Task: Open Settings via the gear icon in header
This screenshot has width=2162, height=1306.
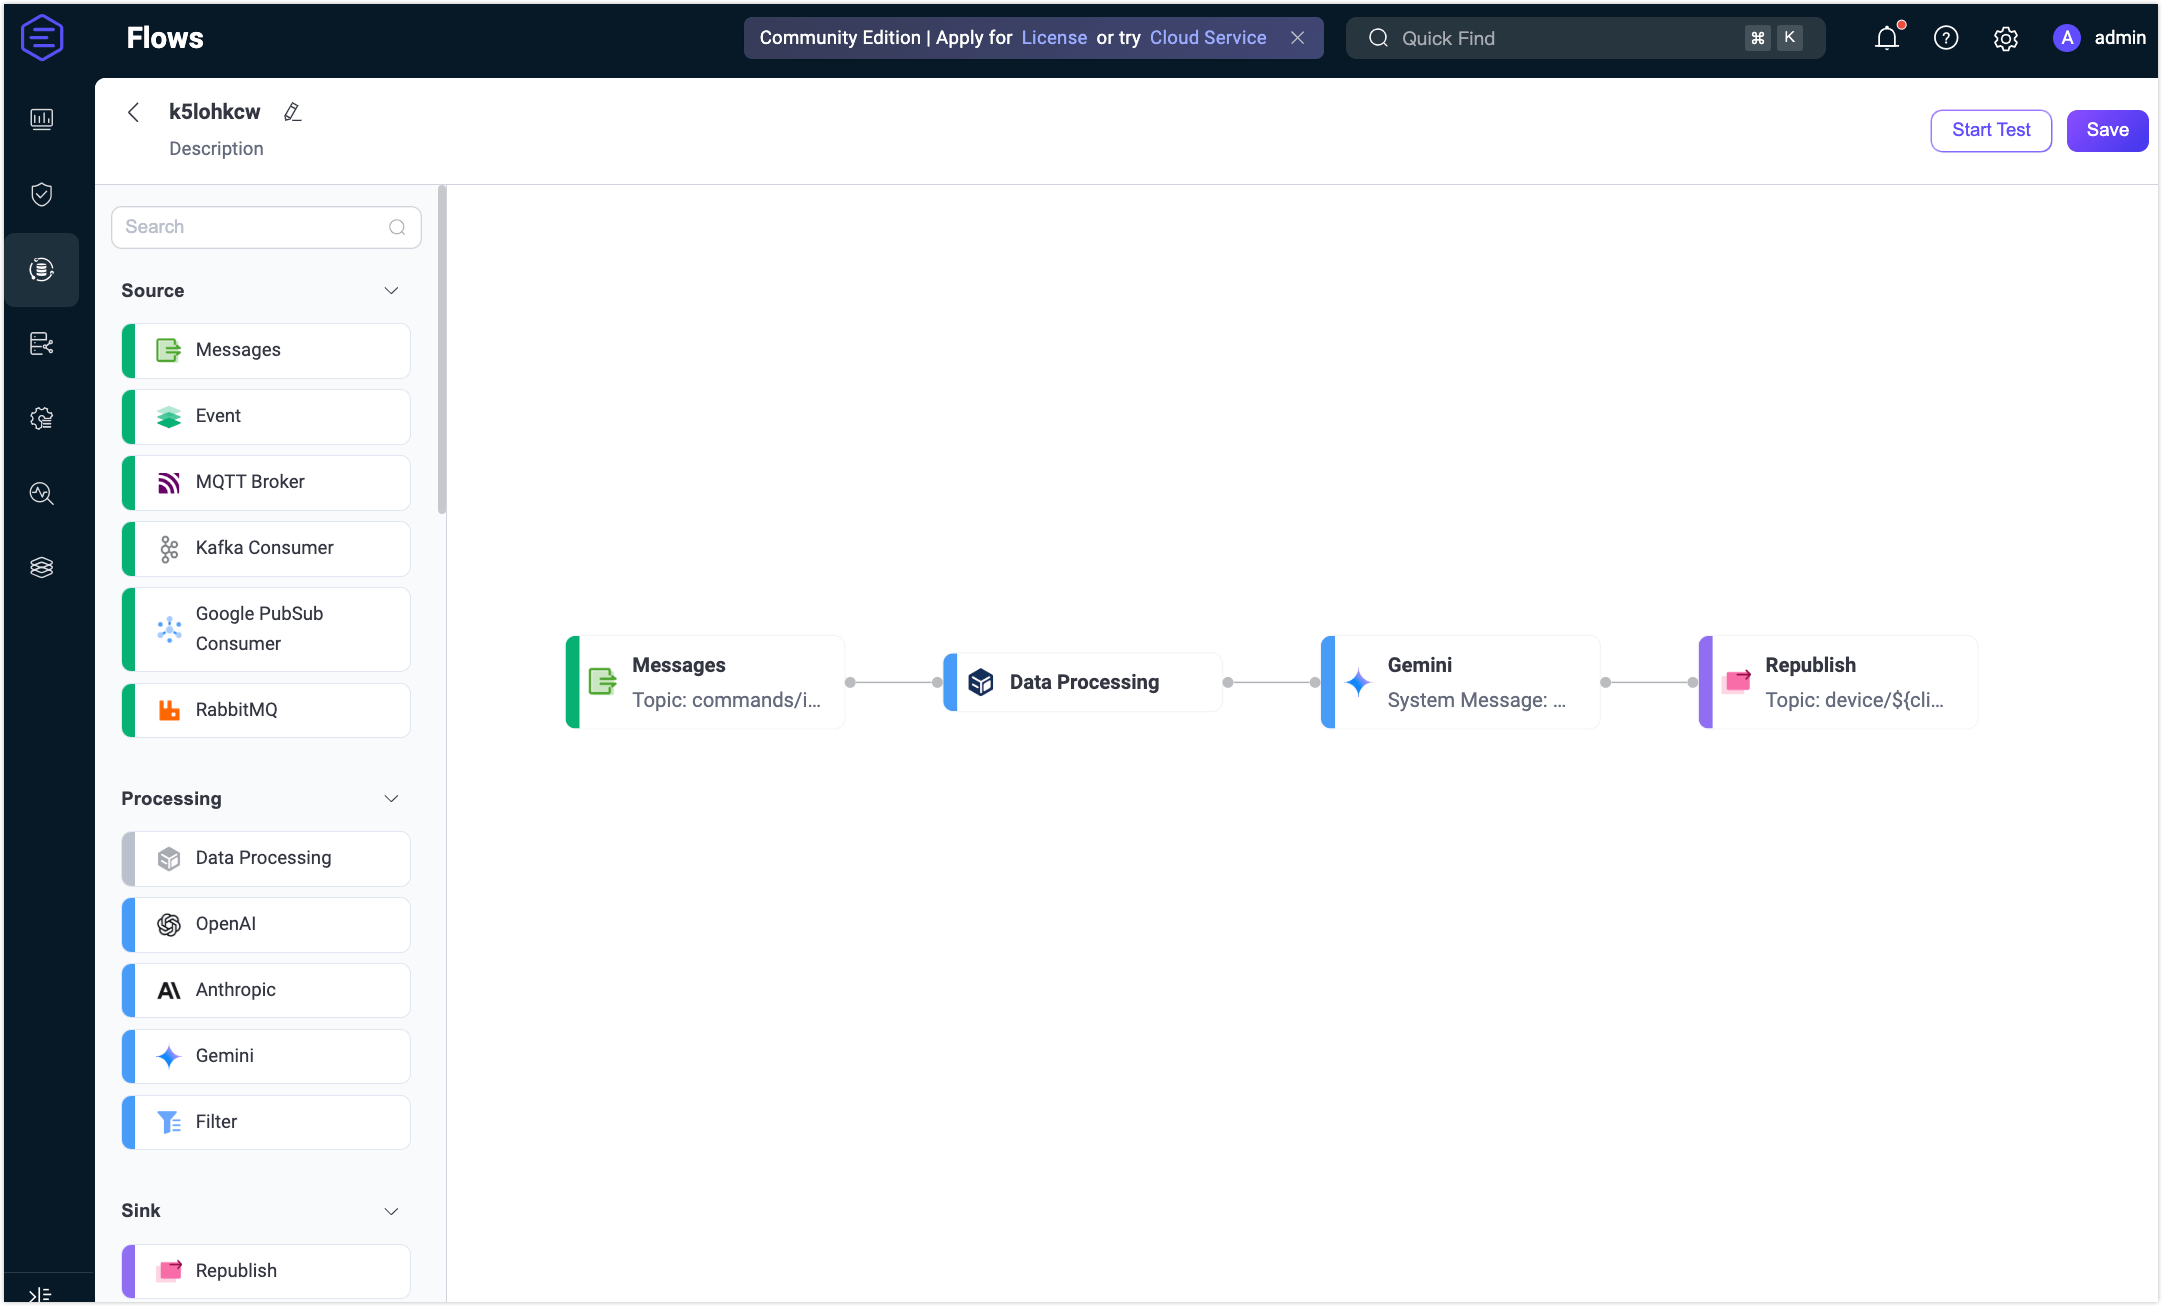Action: (2006, 38)
